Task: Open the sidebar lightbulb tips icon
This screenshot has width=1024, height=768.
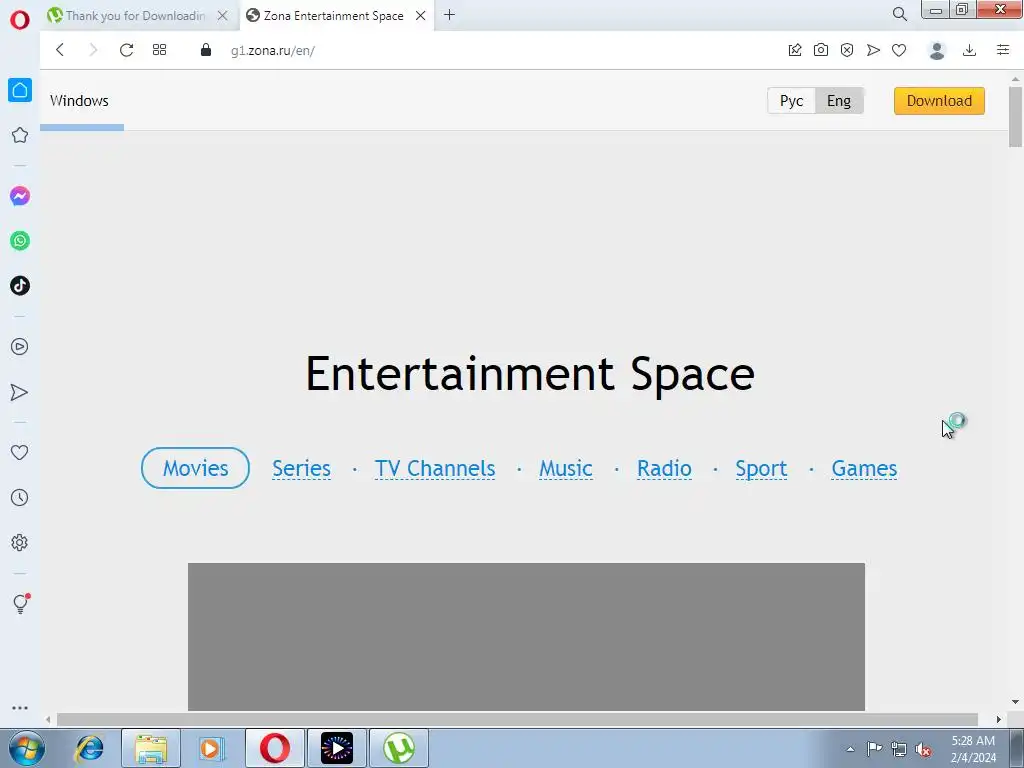Action: (20, 603)
